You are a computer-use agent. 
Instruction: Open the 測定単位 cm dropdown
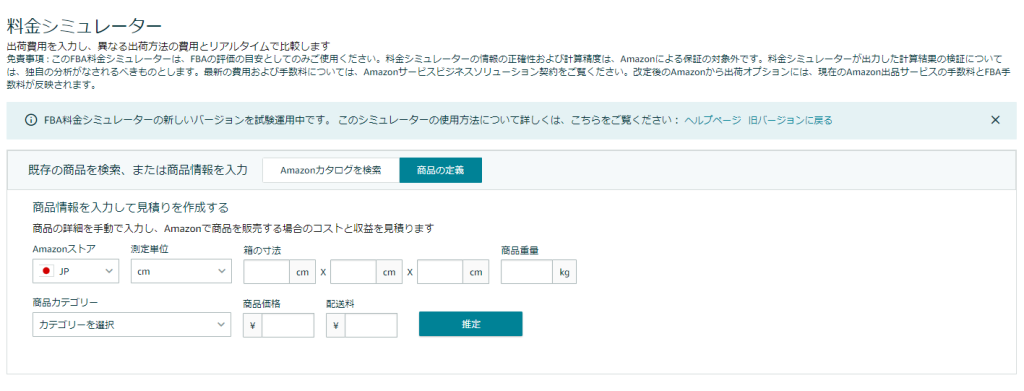[181, 272]
